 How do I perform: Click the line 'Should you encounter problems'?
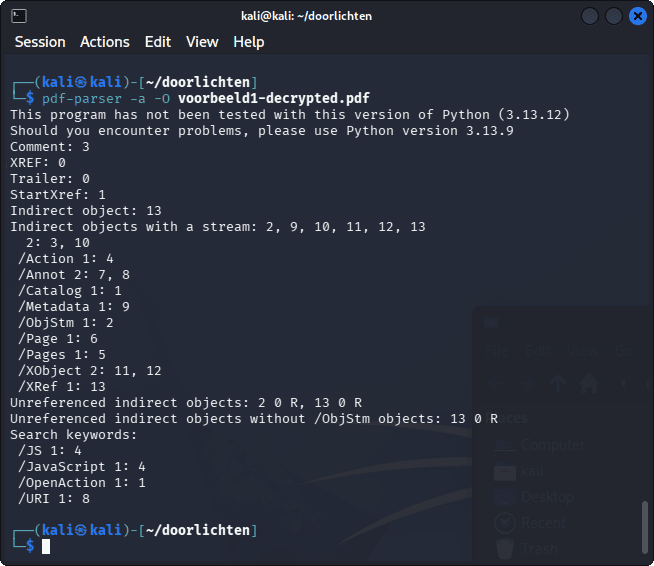coord(262,131)
